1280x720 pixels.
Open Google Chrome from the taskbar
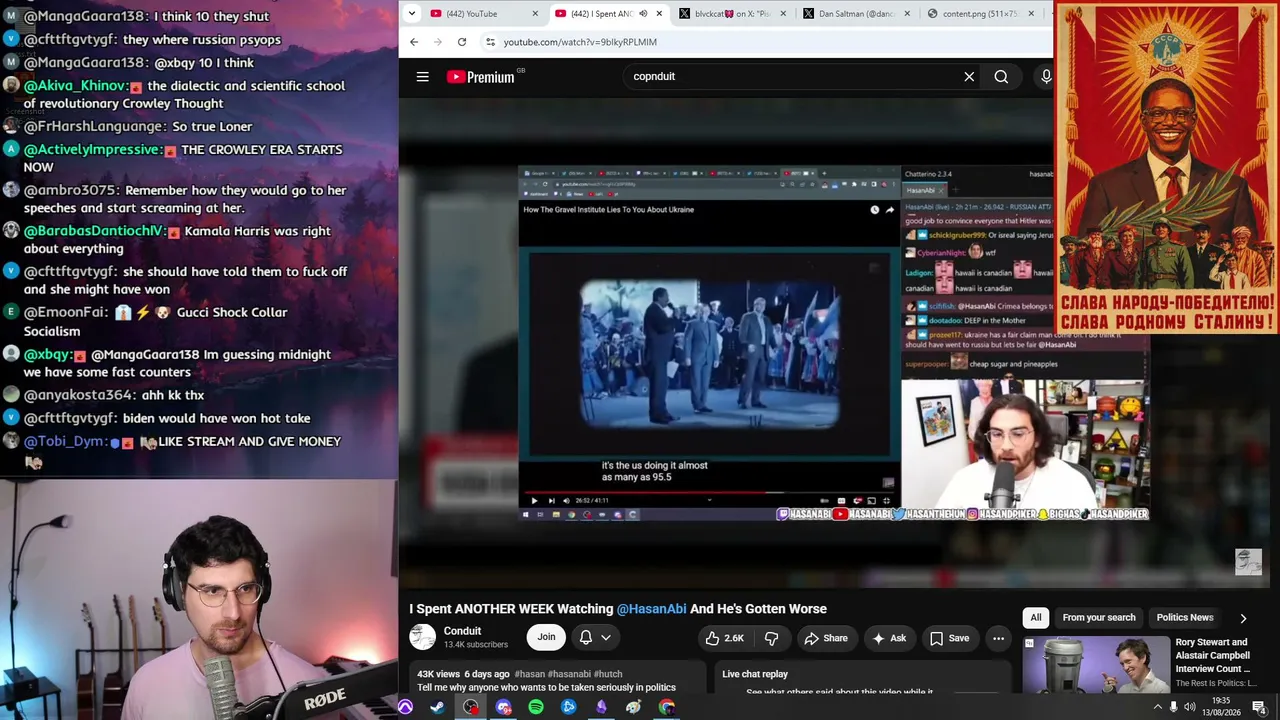click(666, 707)
